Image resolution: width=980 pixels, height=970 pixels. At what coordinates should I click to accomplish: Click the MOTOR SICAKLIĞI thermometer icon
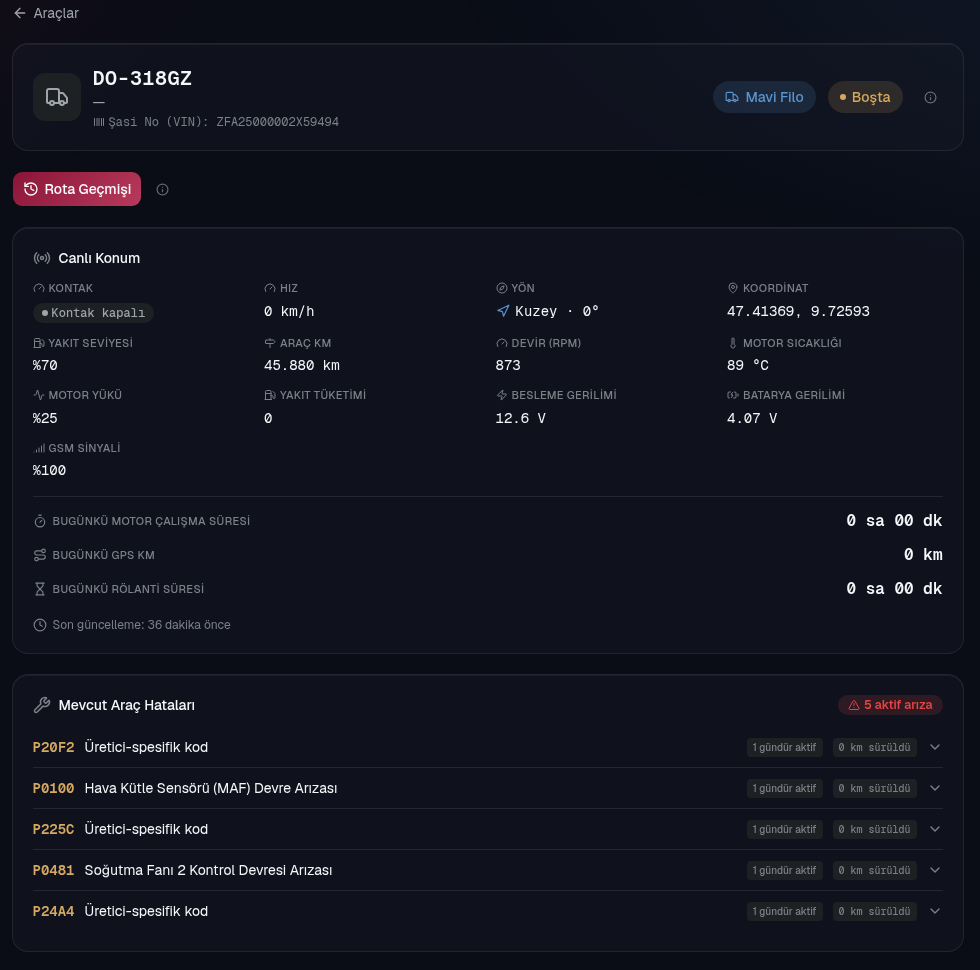pyautogui.click(x=732, y=343)
